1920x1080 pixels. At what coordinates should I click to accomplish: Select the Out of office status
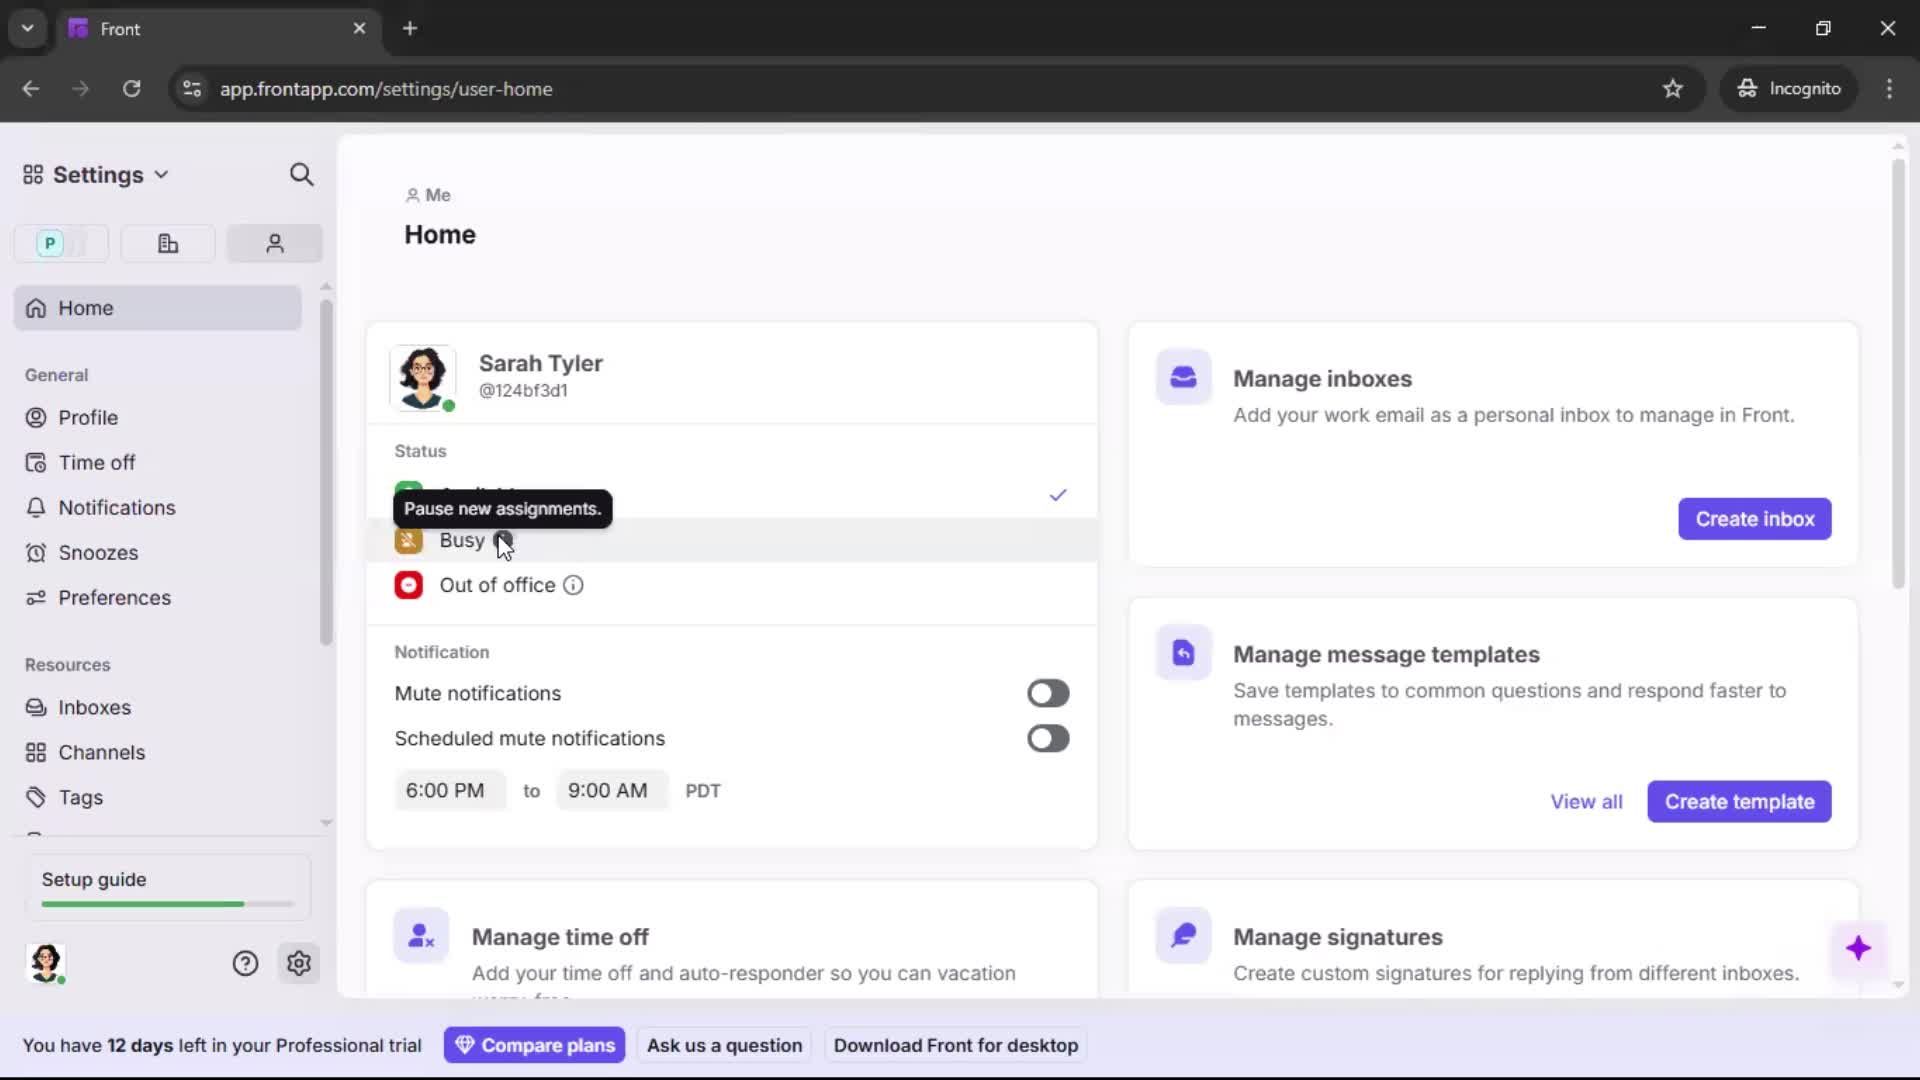point(496,585)
